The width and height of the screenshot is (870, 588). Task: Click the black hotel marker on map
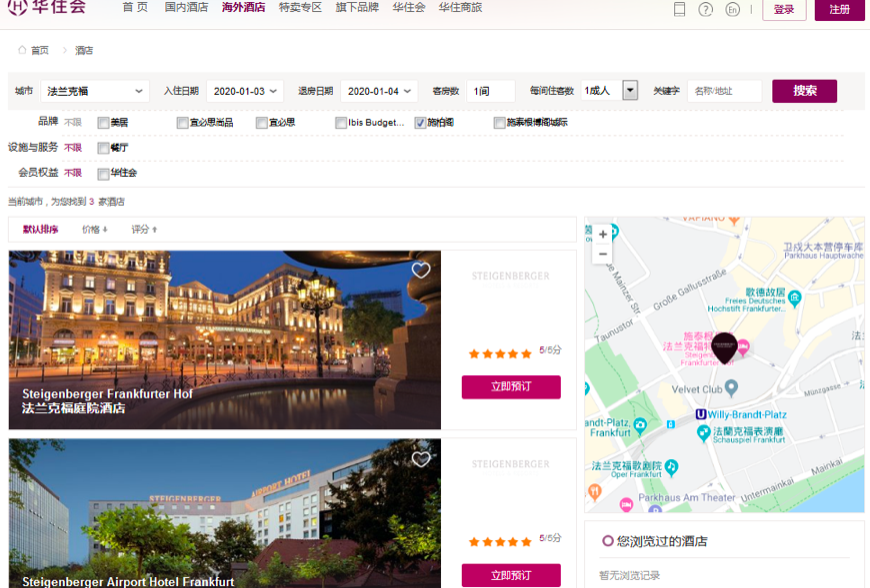coord(724,347)
